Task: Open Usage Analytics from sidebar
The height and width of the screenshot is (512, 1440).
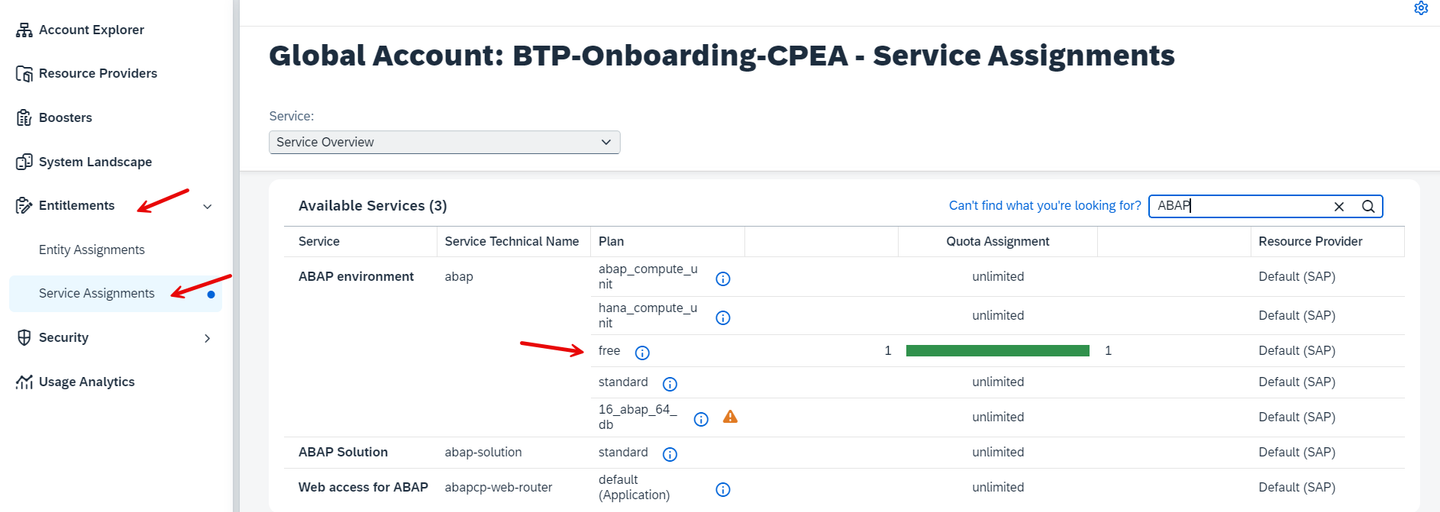Action: (x=86, y=382)
